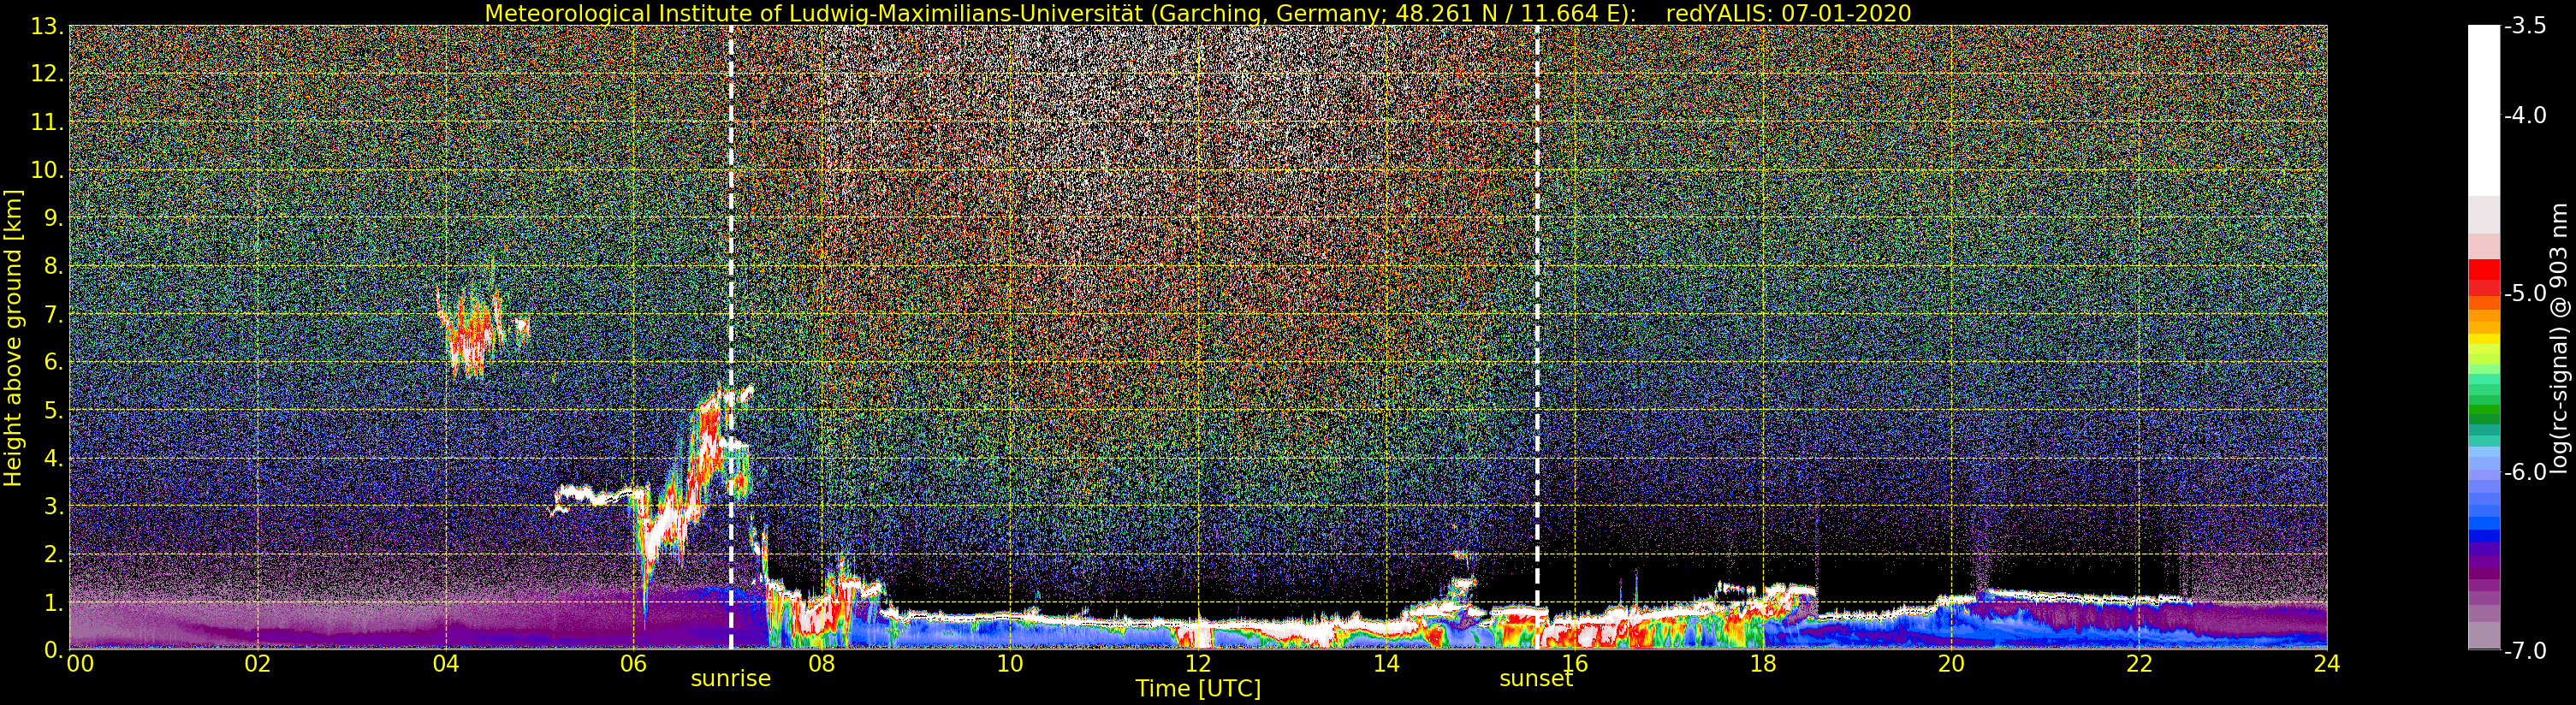Click the y-axis tick label 8.
Image resolution: width=2576 pixels, height=705 pixels.
click(x=53, y=267)
